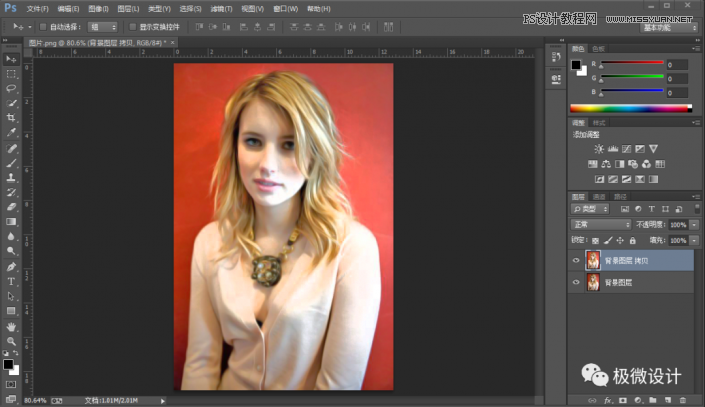Image resolution: width=705 pixels, height=407 pixels.
Task: Select the 背景图层 拷贝 layer thumbnail
Action: pos(593,260)
